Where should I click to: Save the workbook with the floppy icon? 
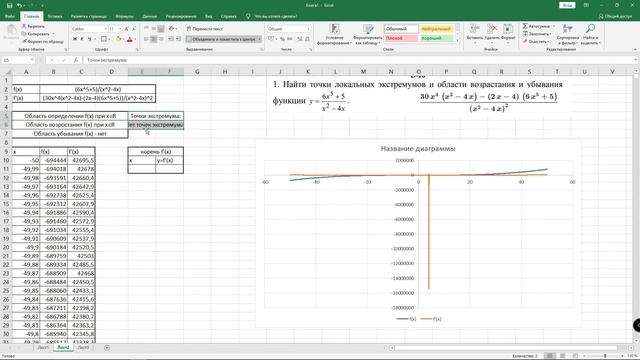(x=9, y=5)
